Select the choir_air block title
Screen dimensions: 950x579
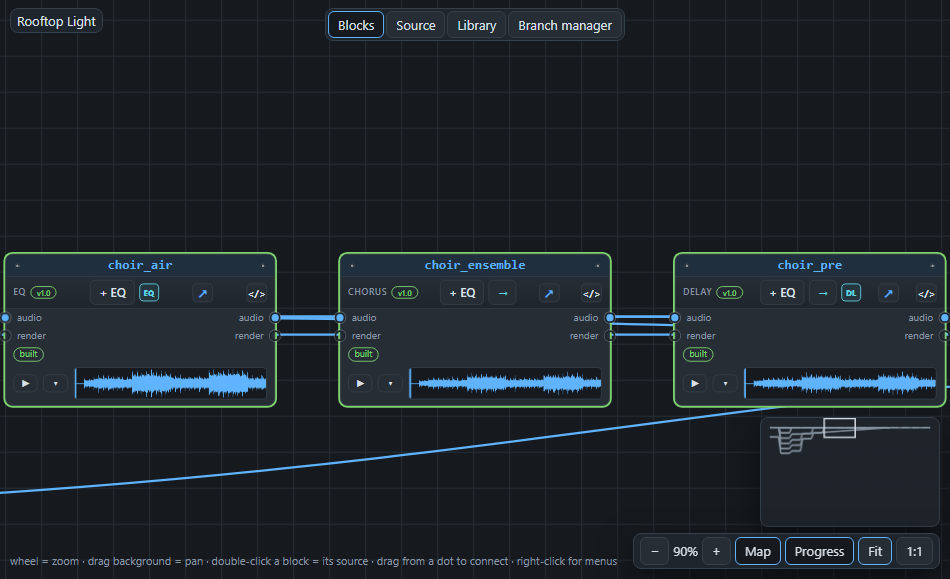(x=140, y=265)
